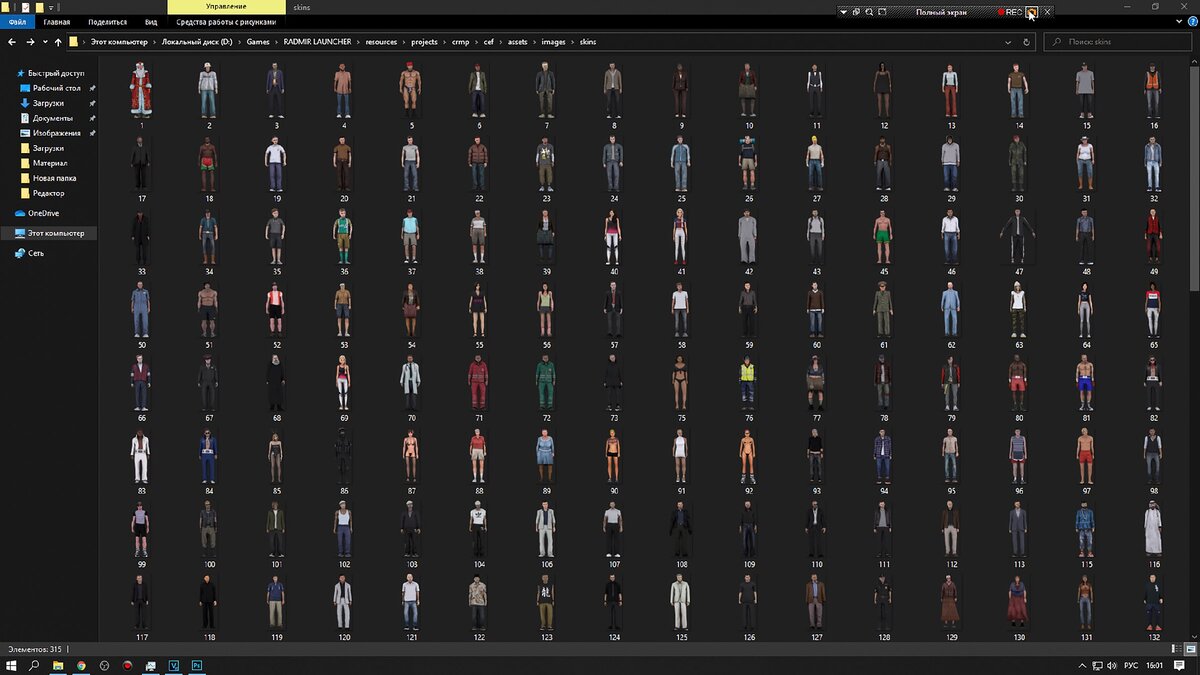Image resolution: width=1200 pixels, height=675 pixels.
Task: Open the recorder toolbar dropdown arrow
Action: coord(843,12)
